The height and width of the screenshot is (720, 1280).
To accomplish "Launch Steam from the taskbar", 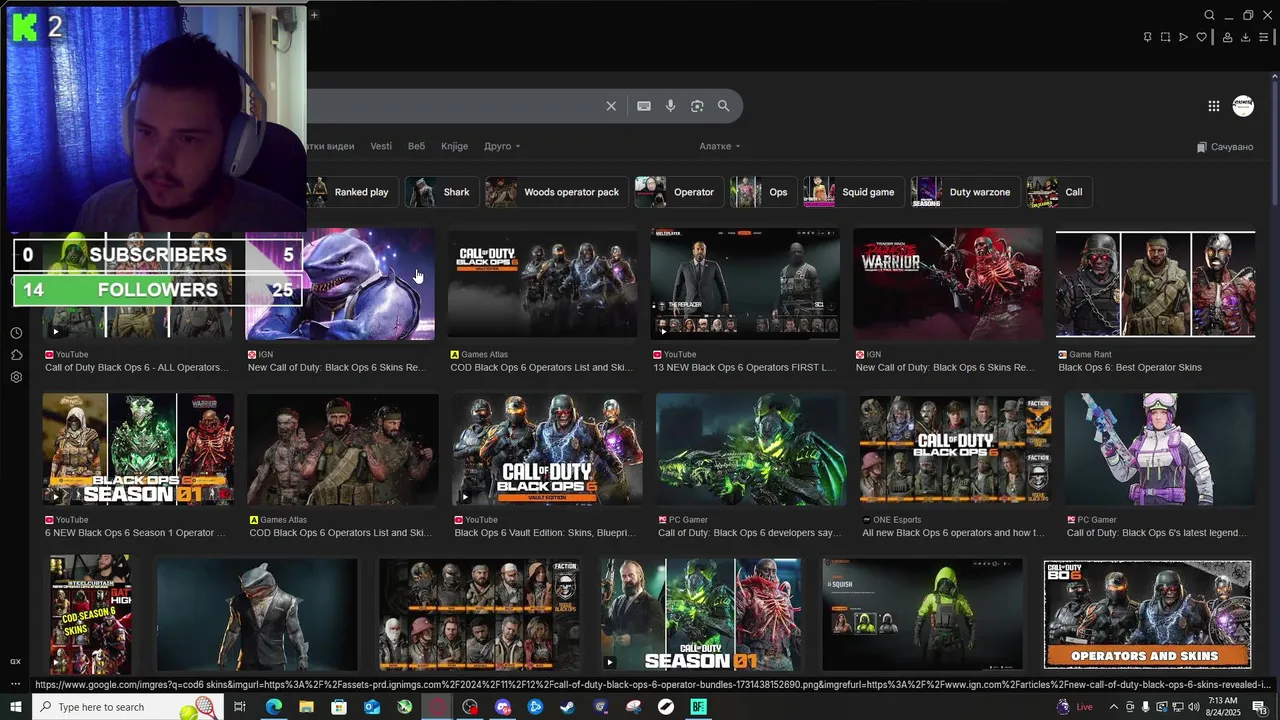I will 567,707.
